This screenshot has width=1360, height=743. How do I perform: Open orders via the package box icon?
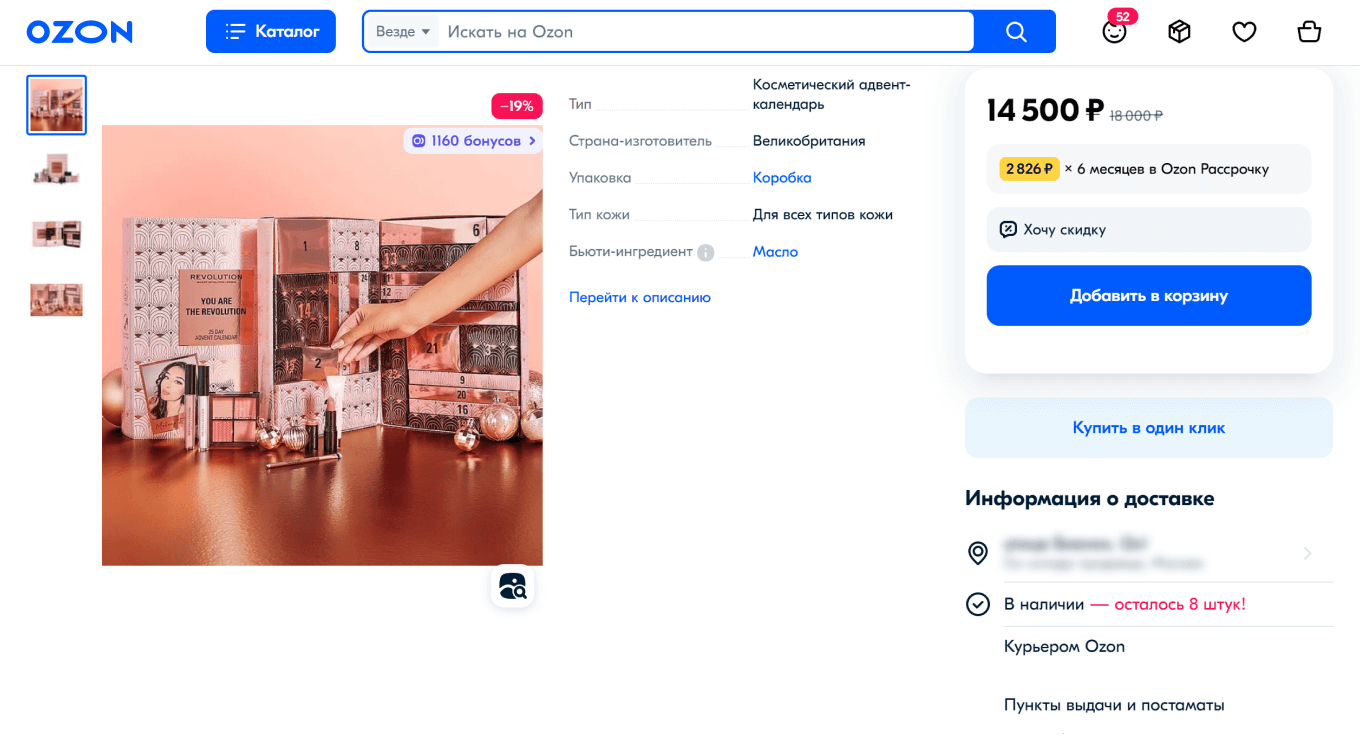click(1179, 31)
